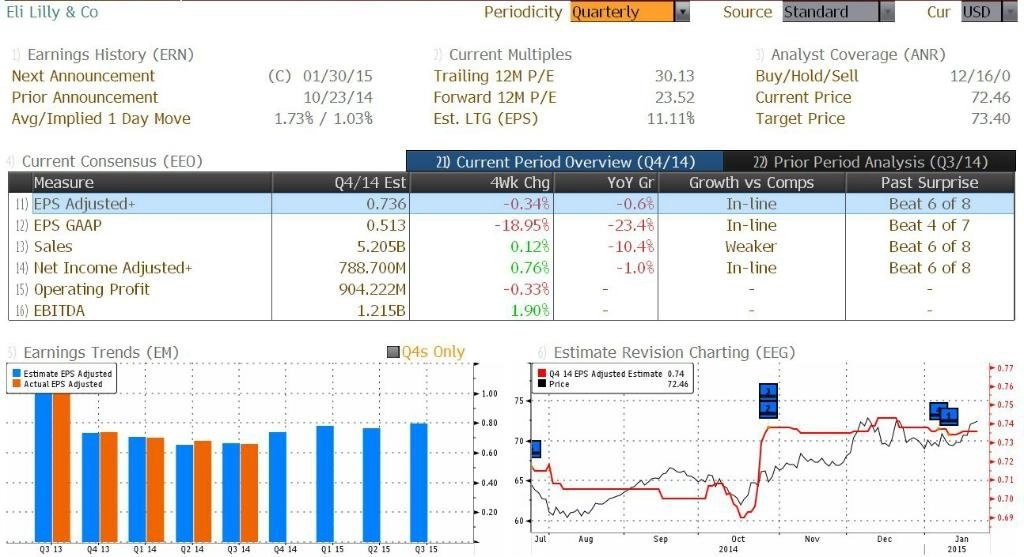Click Forward 12M P/E value 23.52
Screen dimensions: 1024x557
pos(675,97)
